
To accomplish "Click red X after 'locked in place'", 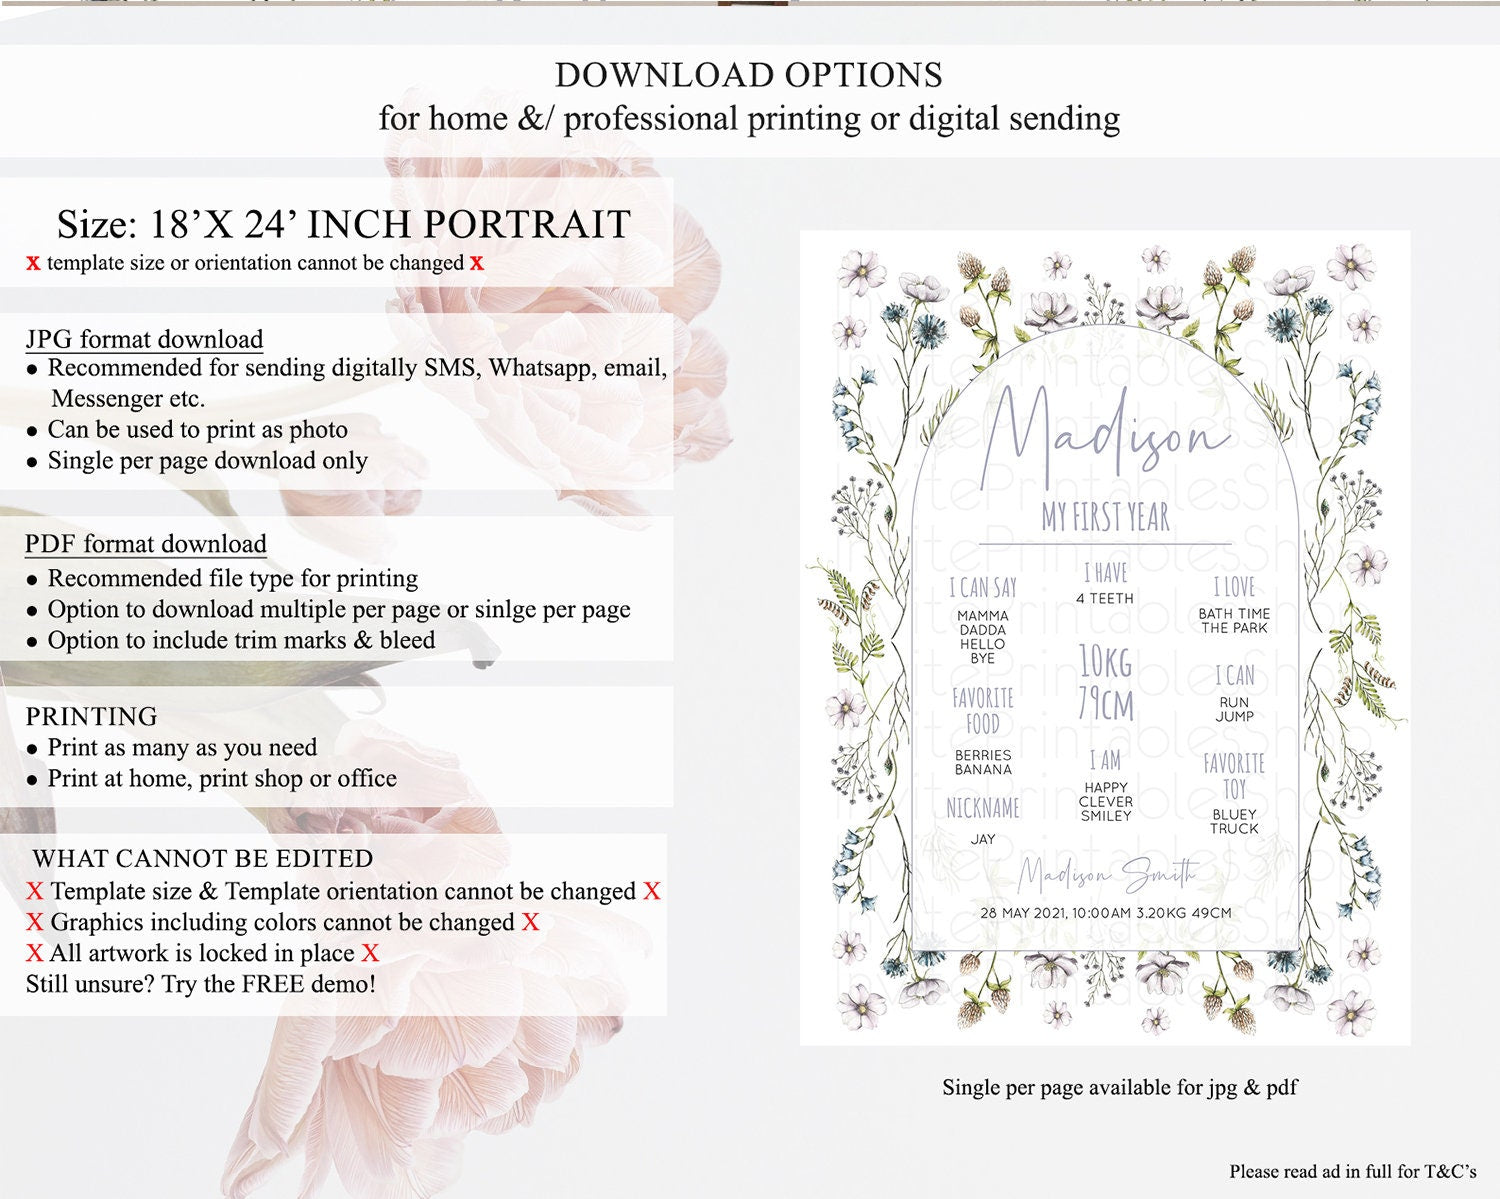I will point(370,953).
